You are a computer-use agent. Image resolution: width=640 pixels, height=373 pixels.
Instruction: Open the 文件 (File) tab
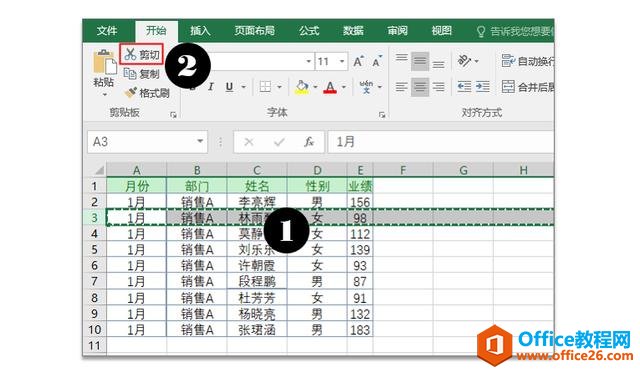(107, 31)
